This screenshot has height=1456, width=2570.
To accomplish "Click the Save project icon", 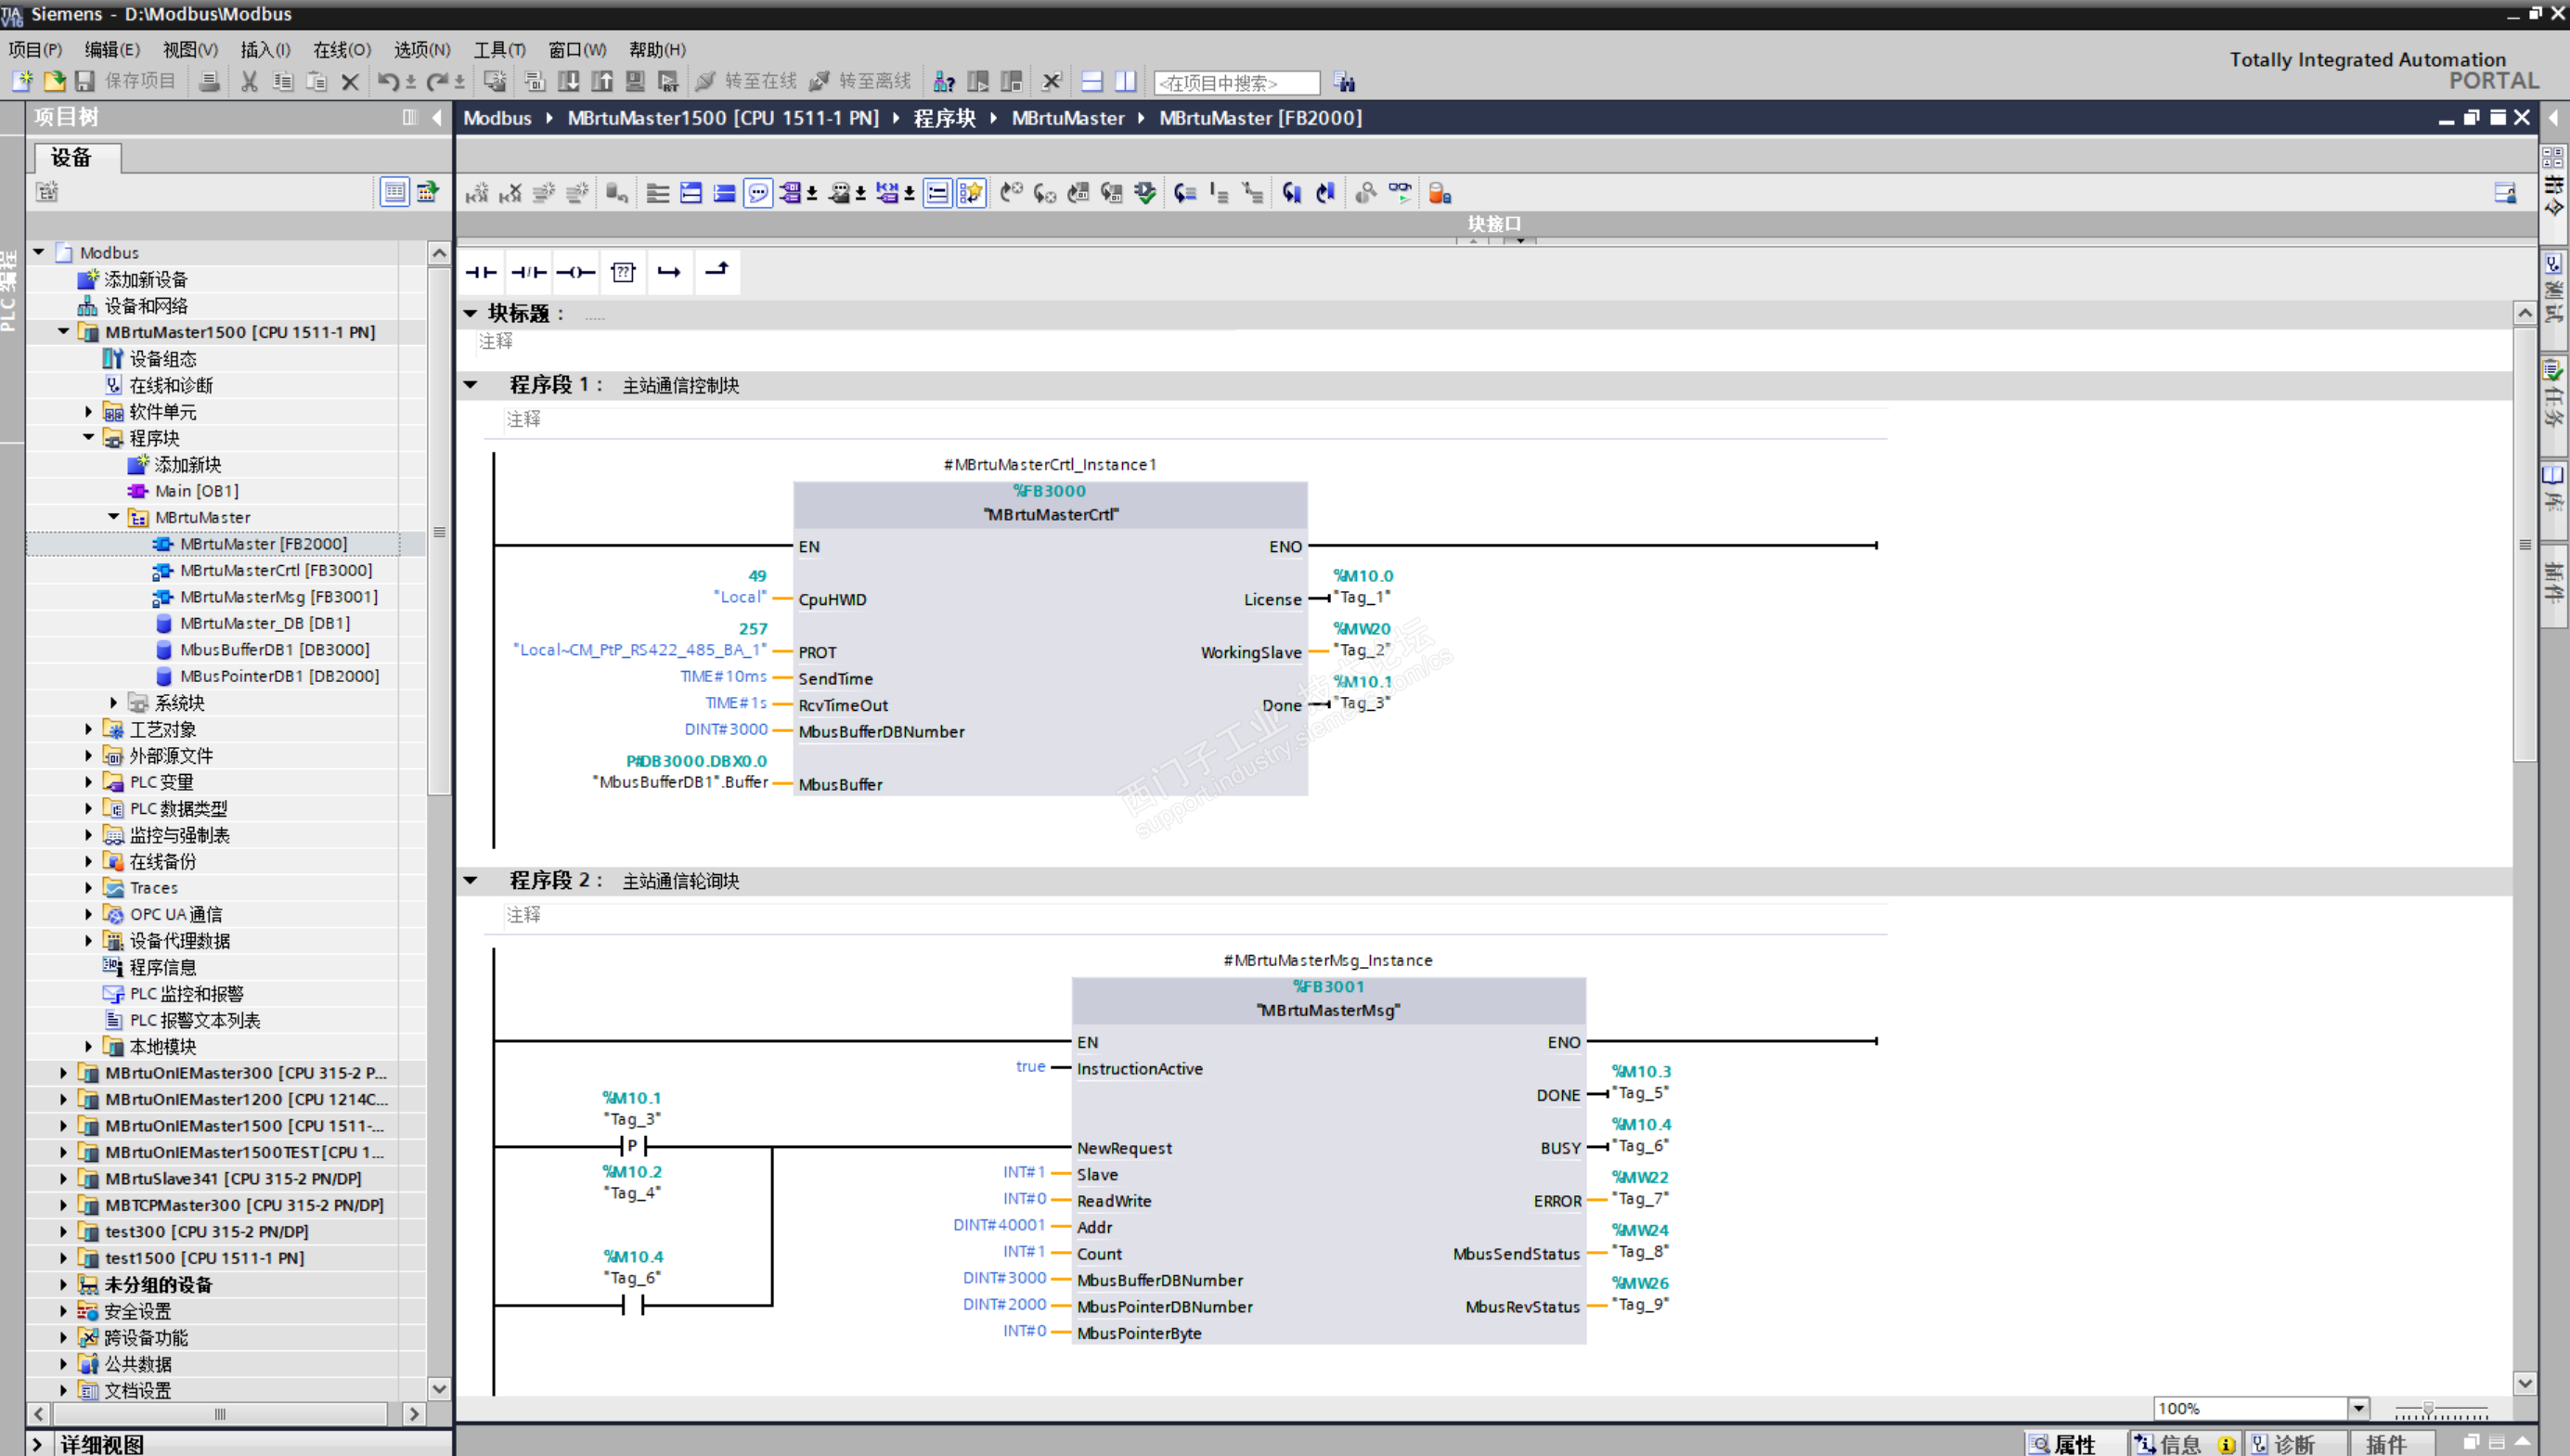I will [x=85, y=81].
